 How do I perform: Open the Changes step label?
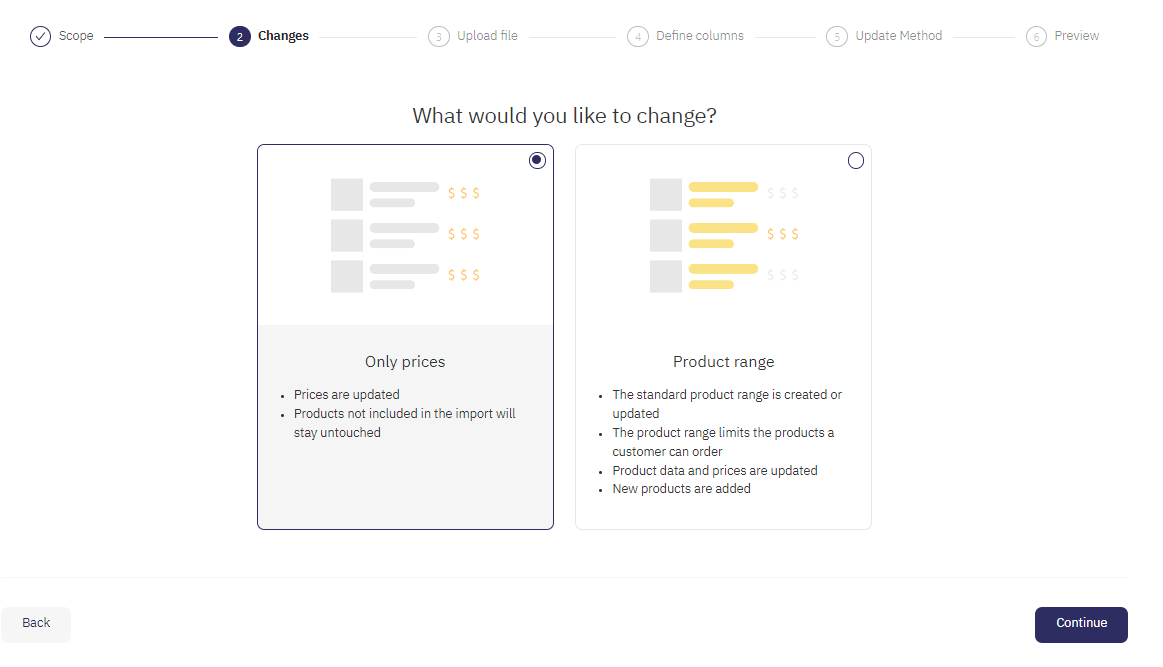coord(283,36)
